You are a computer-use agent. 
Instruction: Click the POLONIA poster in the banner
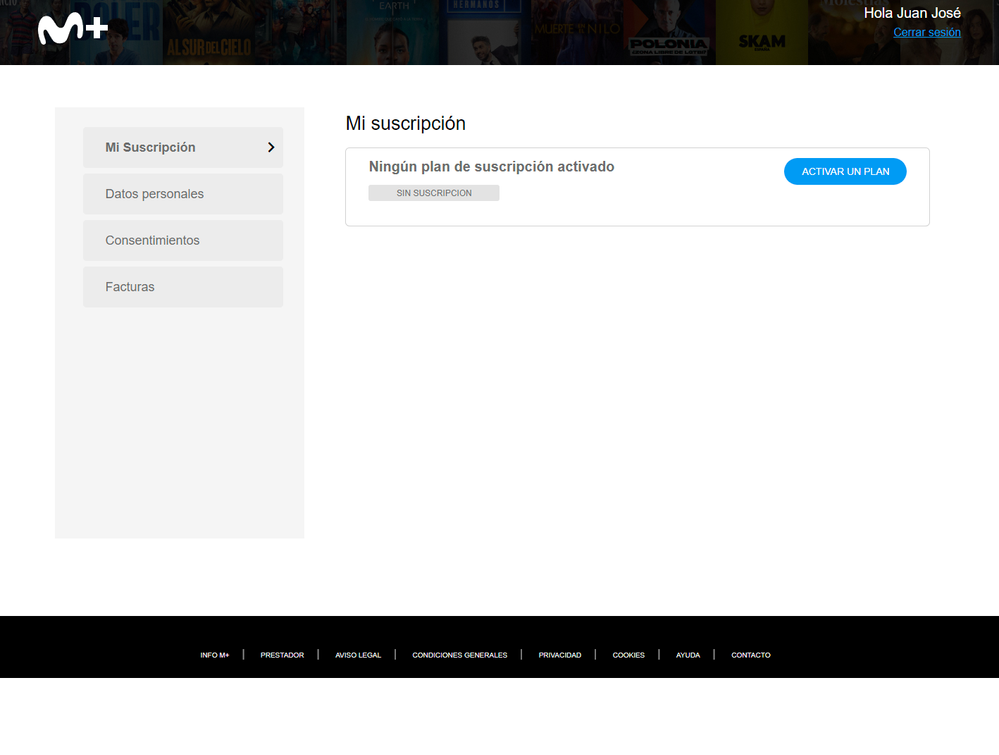(x=668, y=32)
